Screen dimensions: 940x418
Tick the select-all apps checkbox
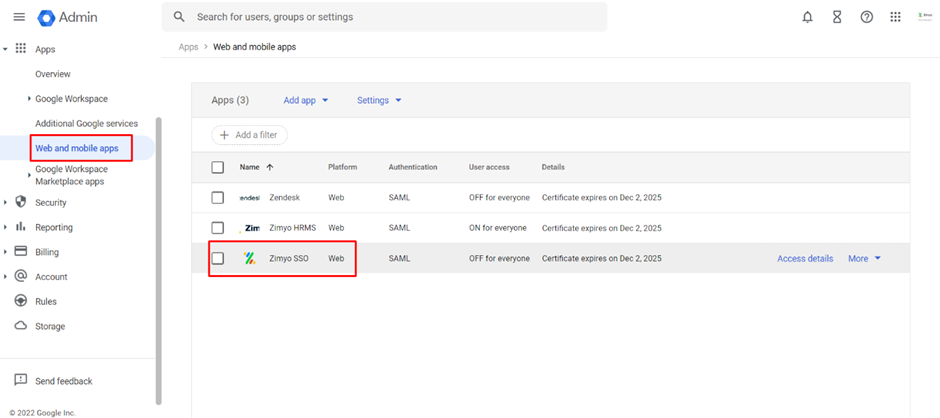click(218, 167)
